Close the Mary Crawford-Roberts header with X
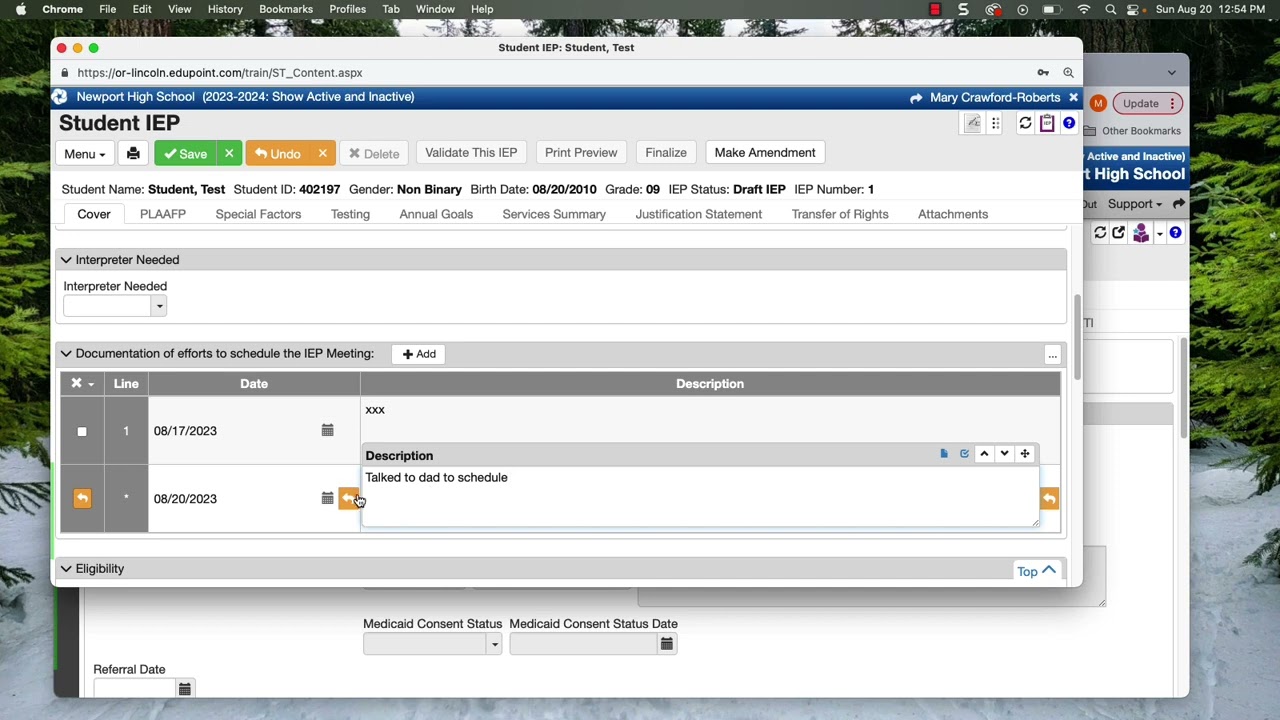This screenshot has width=1280, height=720. pos(1073,97)
